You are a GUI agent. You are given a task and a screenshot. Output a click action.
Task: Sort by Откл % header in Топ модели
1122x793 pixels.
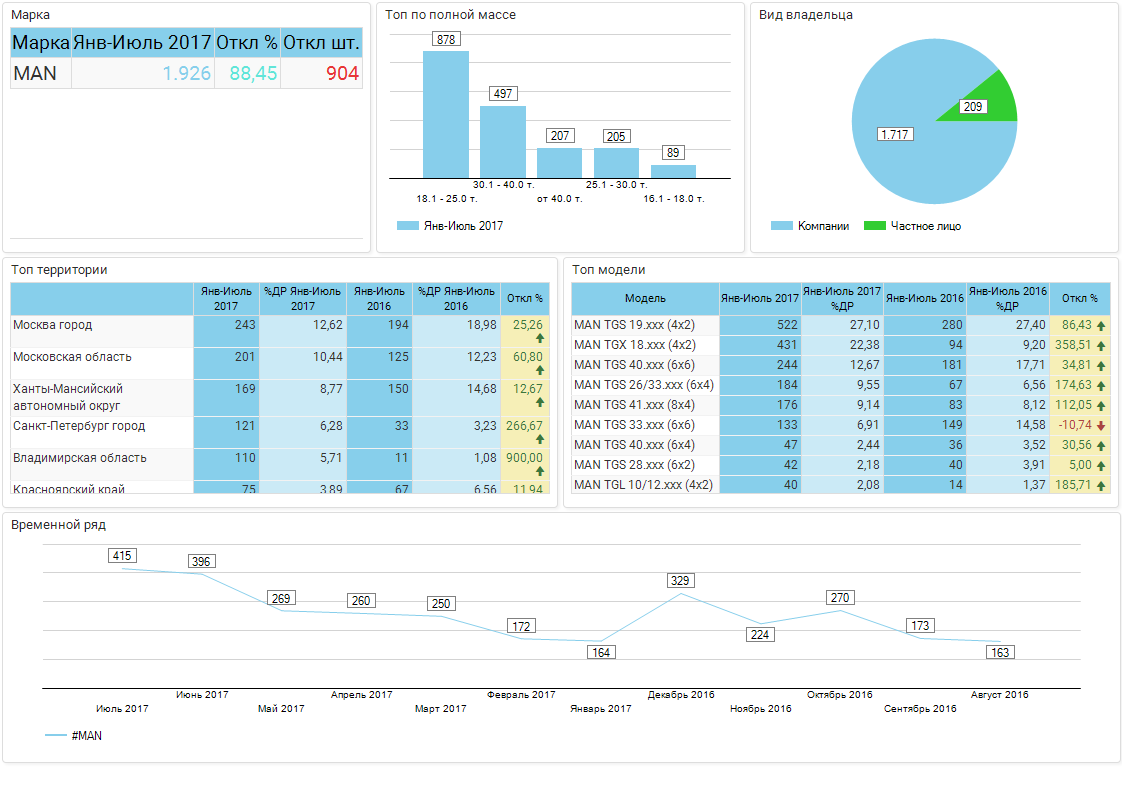coord(1080,298)
